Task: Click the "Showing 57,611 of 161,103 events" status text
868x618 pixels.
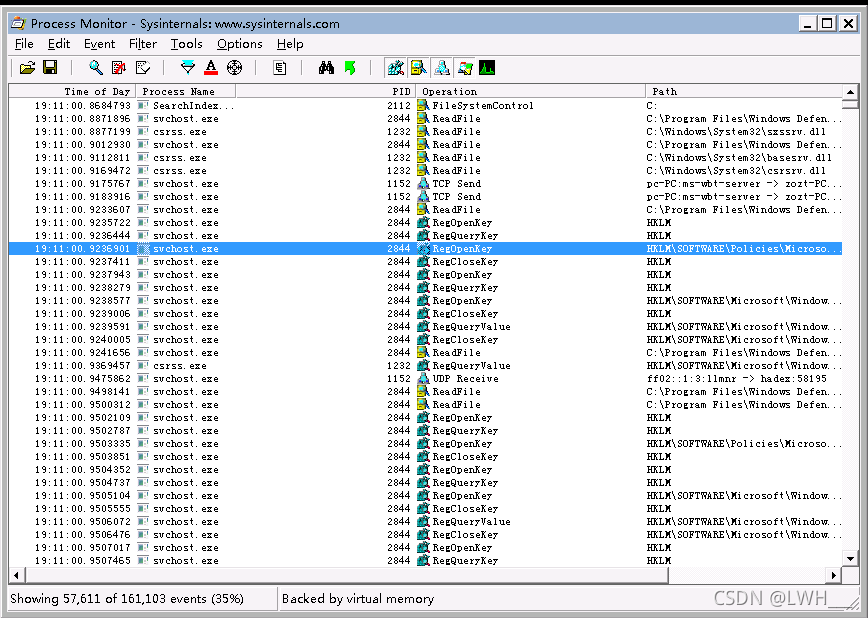Action: pos(127,599)
